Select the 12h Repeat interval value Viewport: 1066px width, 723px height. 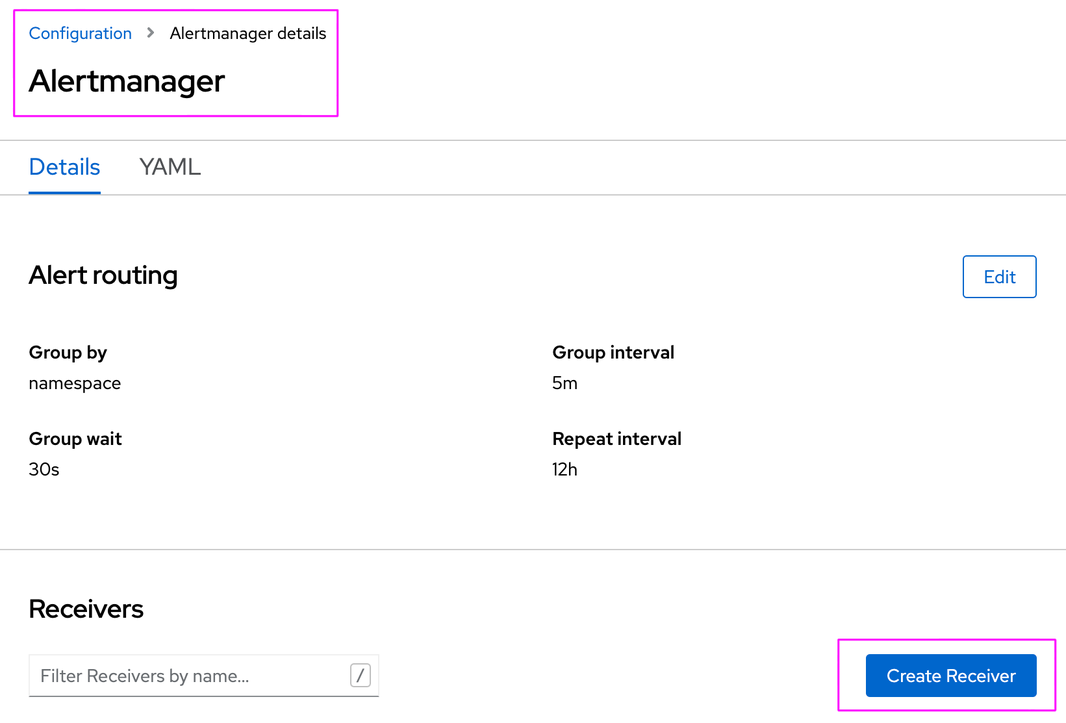point(565,469)
